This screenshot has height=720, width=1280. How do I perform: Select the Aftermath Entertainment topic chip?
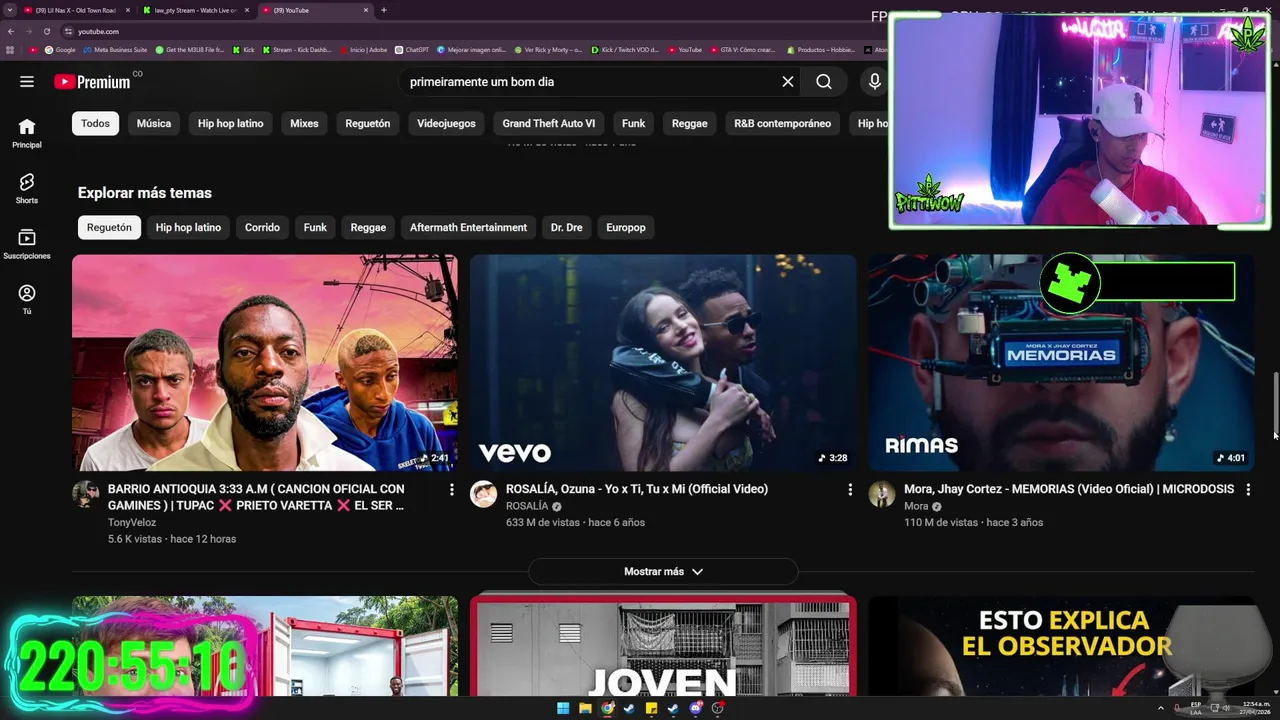coord(468,227)
